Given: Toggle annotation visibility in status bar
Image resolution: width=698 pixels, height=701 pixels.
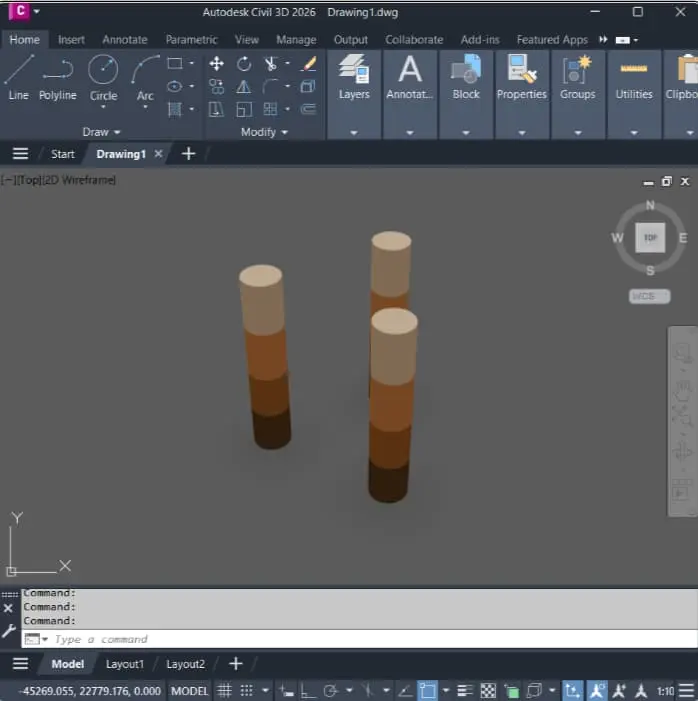Looking at the screenshot, I should [597, 691].
